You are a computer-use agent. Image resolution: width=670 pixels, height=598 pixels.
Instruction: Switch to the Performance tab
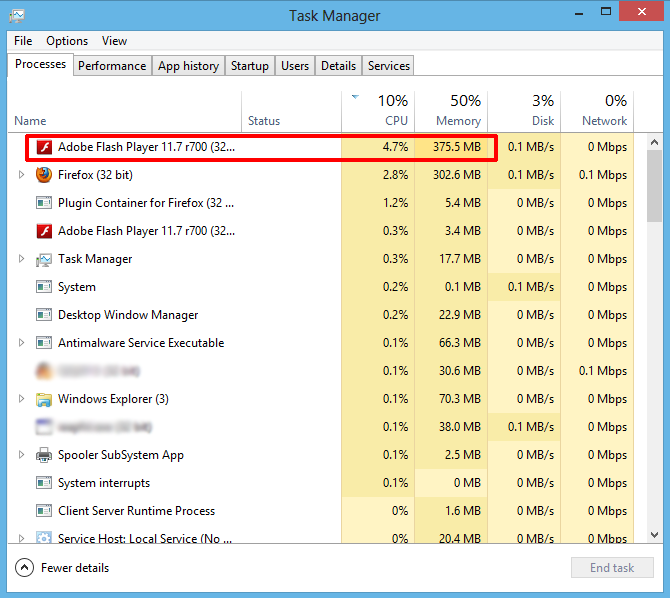(112, 66)
